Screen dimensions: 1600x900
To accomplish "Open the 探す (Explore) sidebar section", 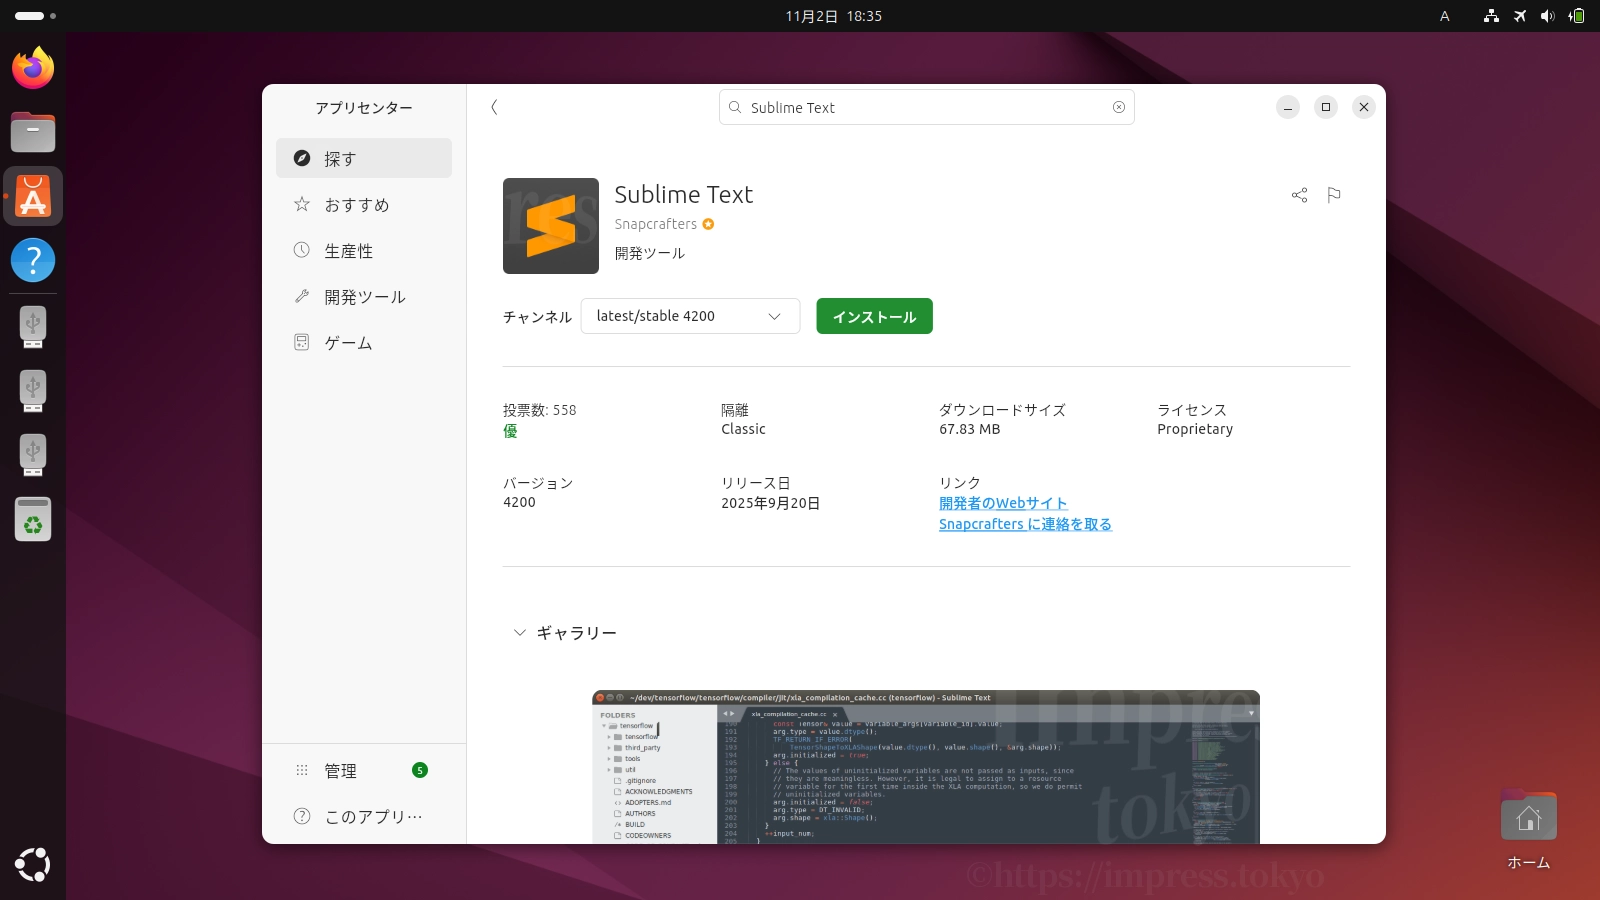I will pyautogui.click(x=364, y=158).
